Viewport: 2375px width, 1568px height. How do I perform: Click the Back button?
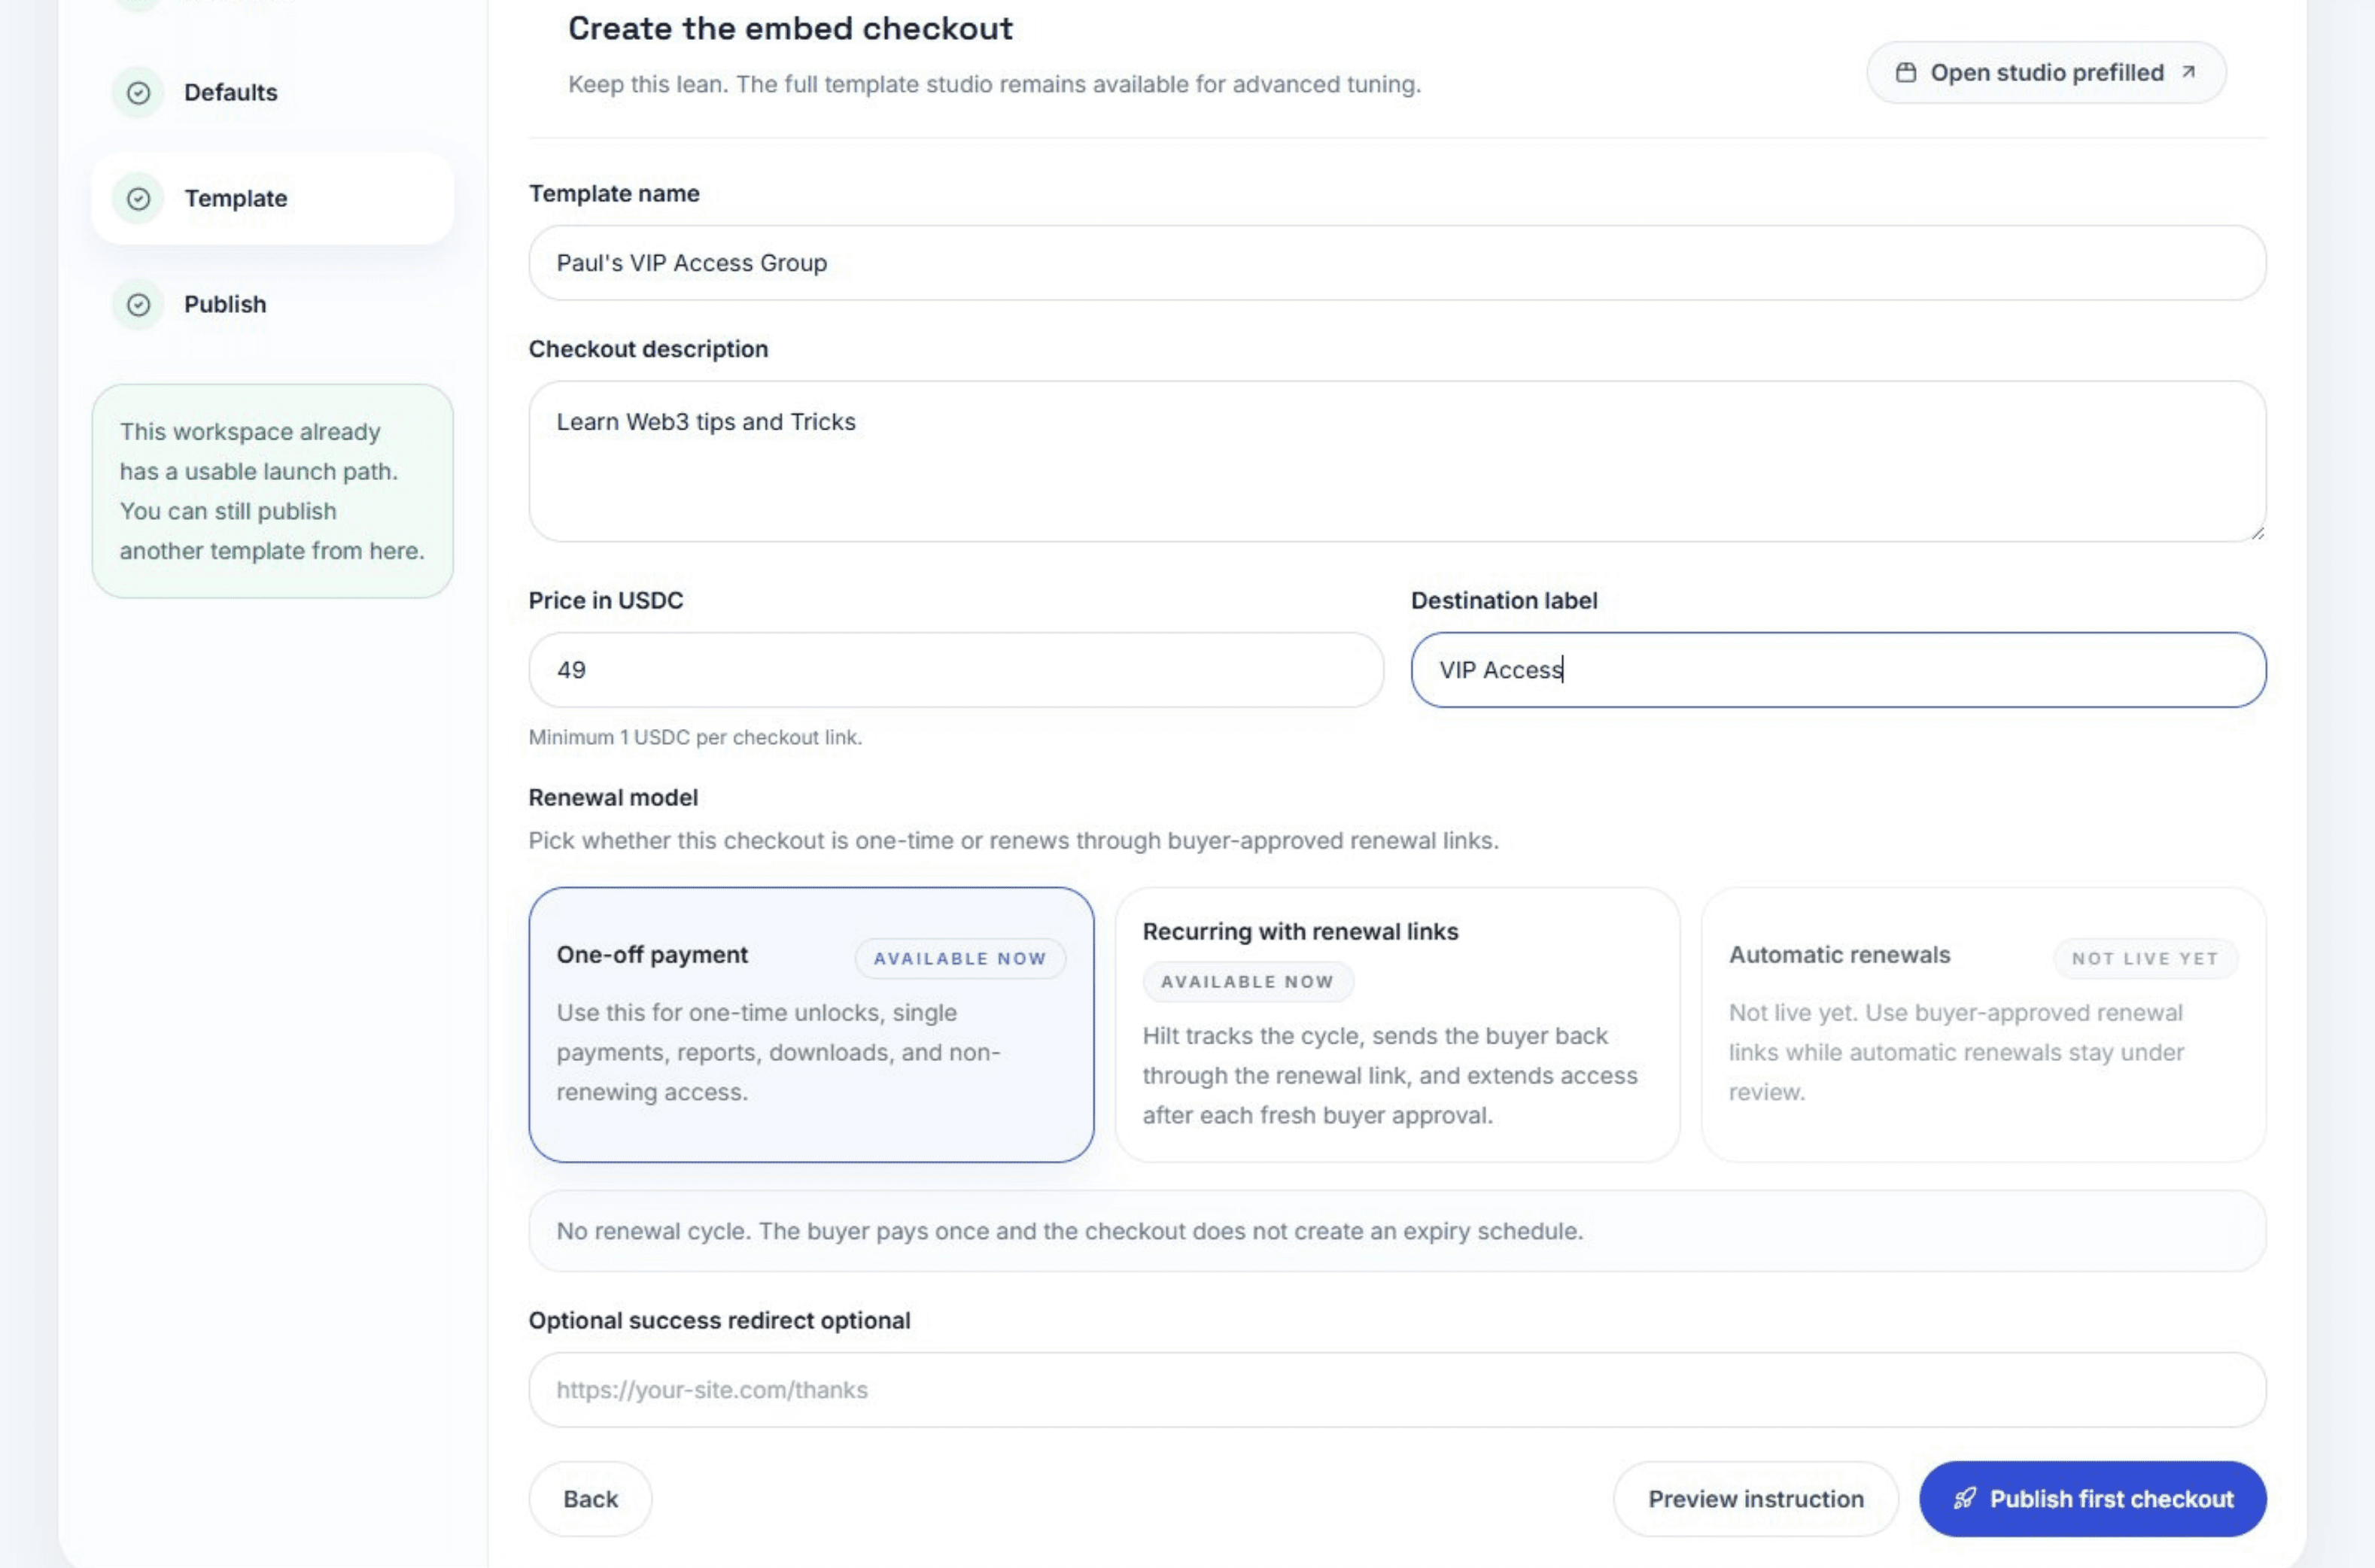(x=590, y=1499)
